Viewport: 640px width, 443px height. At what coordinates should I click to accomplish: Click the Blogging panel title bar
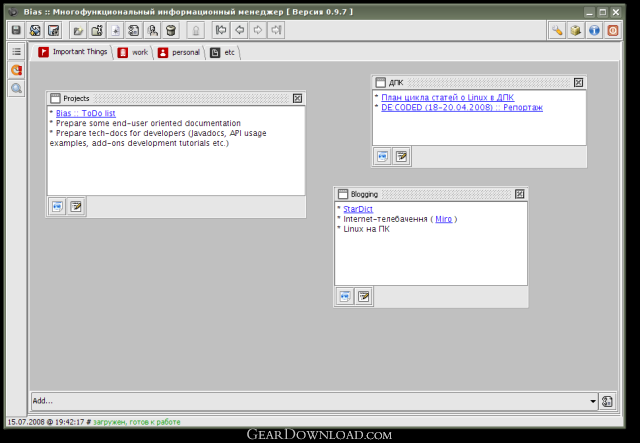coord(431,194)
